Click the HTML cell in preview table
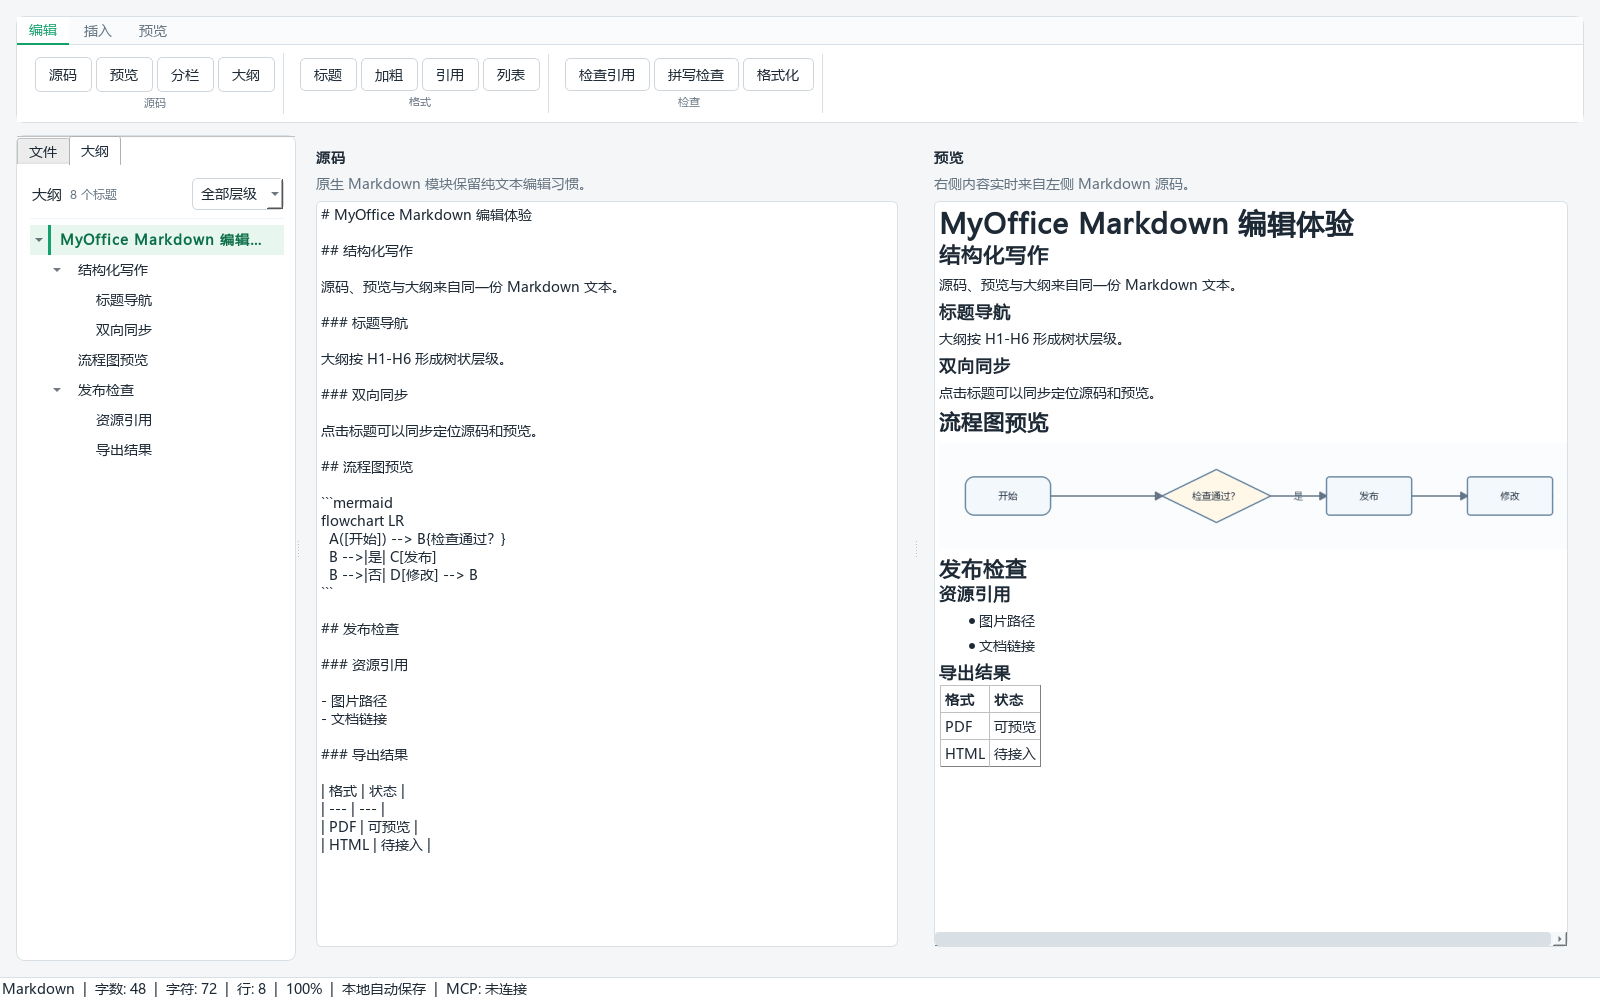This screenshot has height=1000, width=1600. click(x=965, y=754)
